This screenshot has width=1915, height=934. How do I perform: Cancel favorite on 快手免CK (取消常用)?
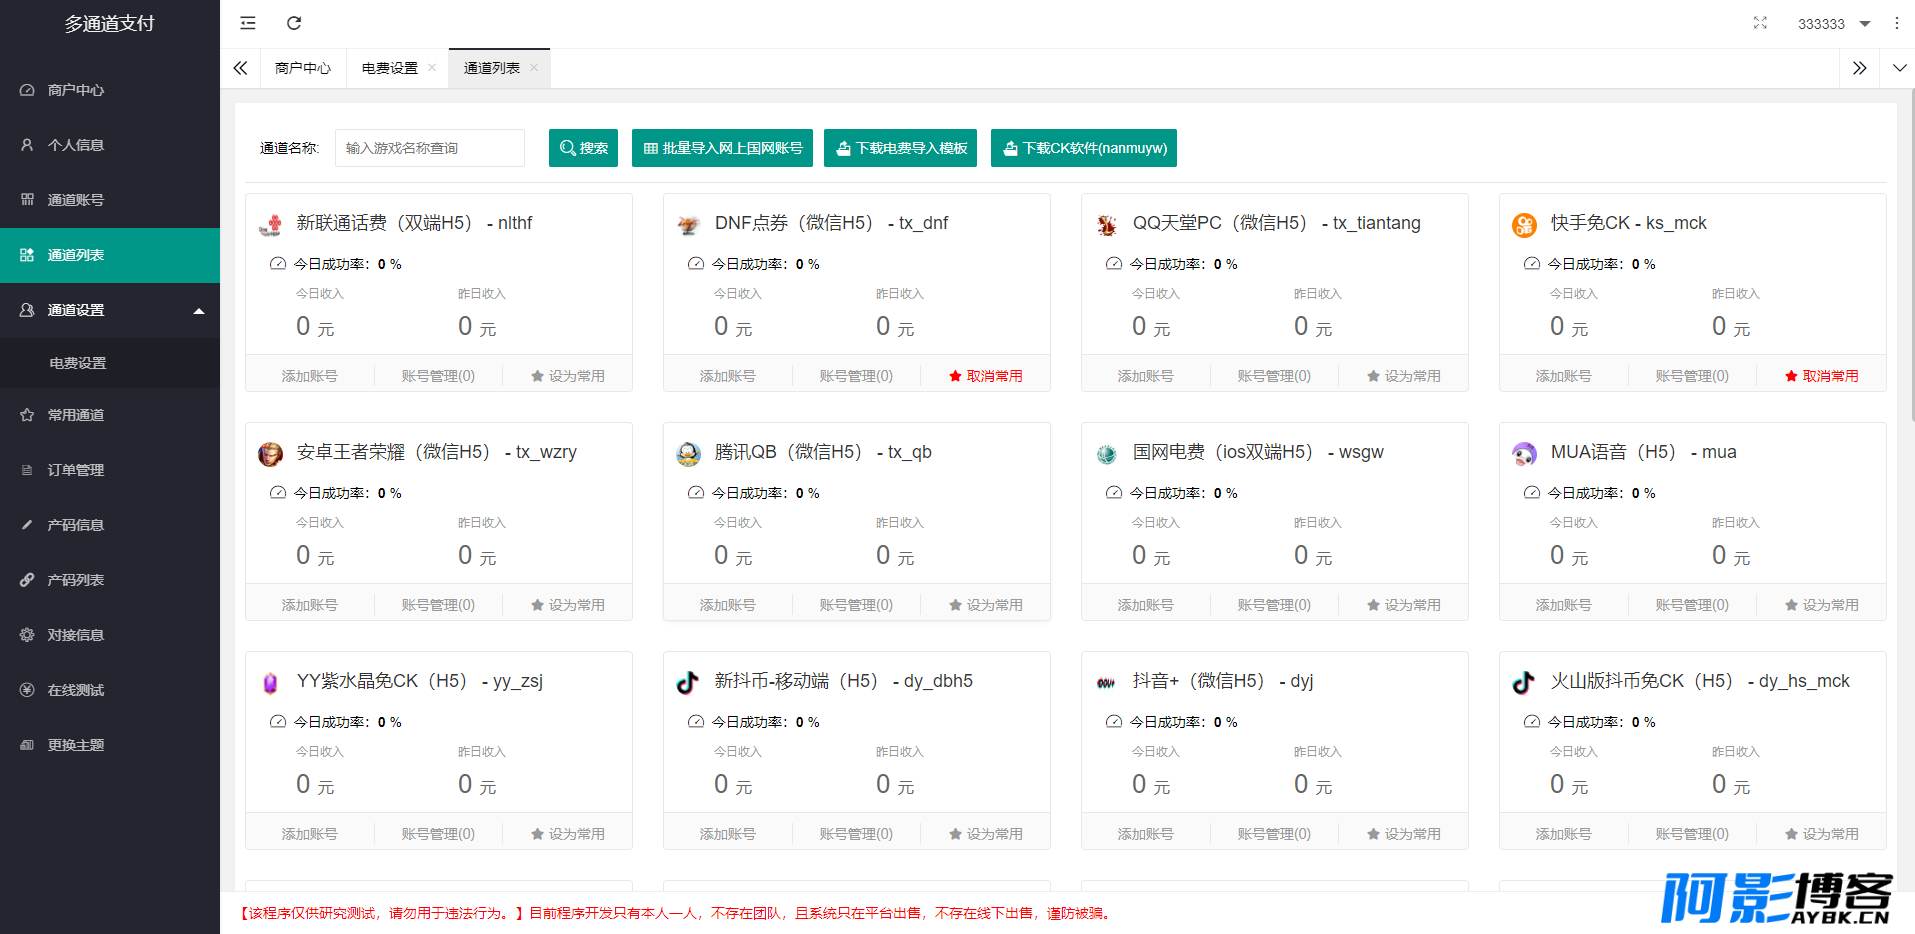tap(1822, 376)
